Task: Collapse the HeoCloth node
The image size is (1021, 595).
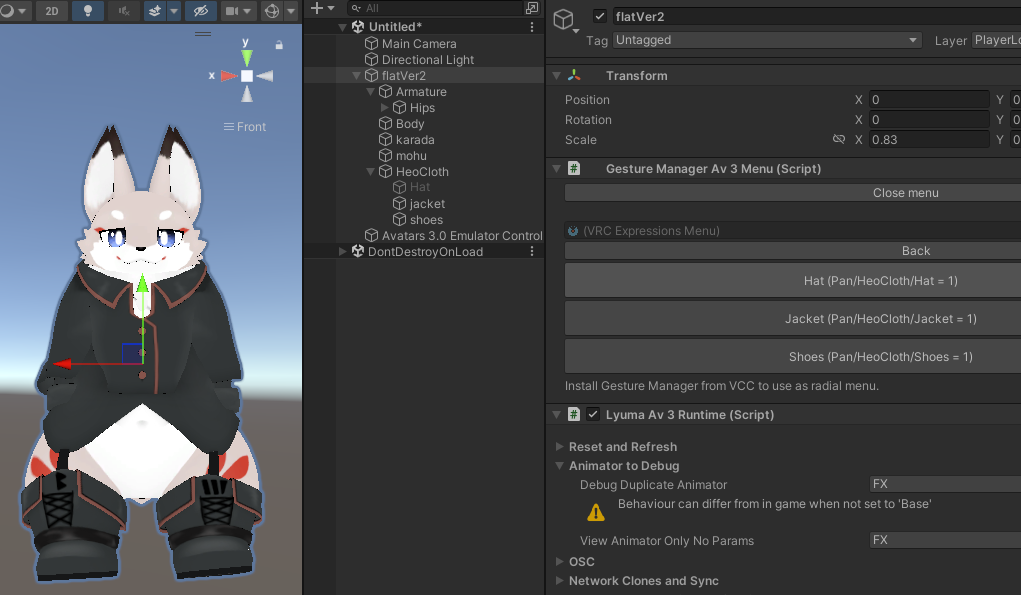Action: (371, 172)
